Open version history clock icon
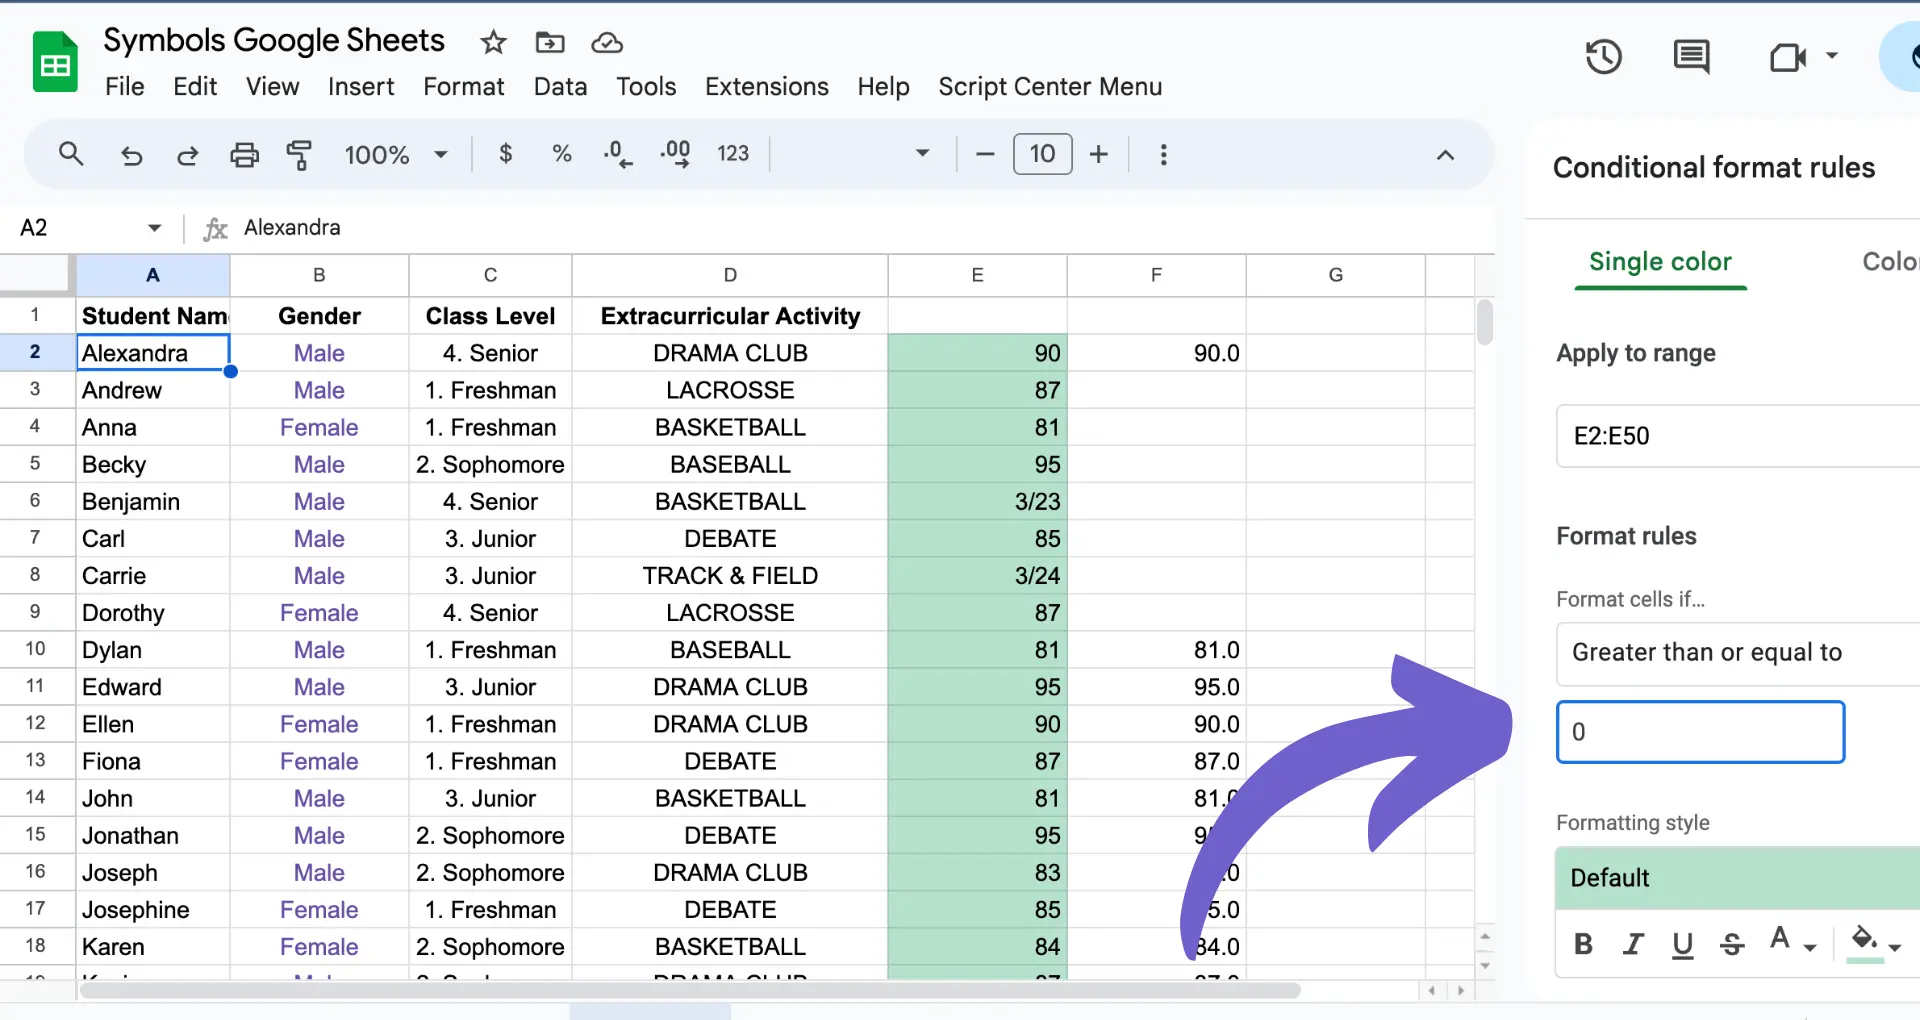This screenshot has width=1920, height=1020. pos(1603,56)
